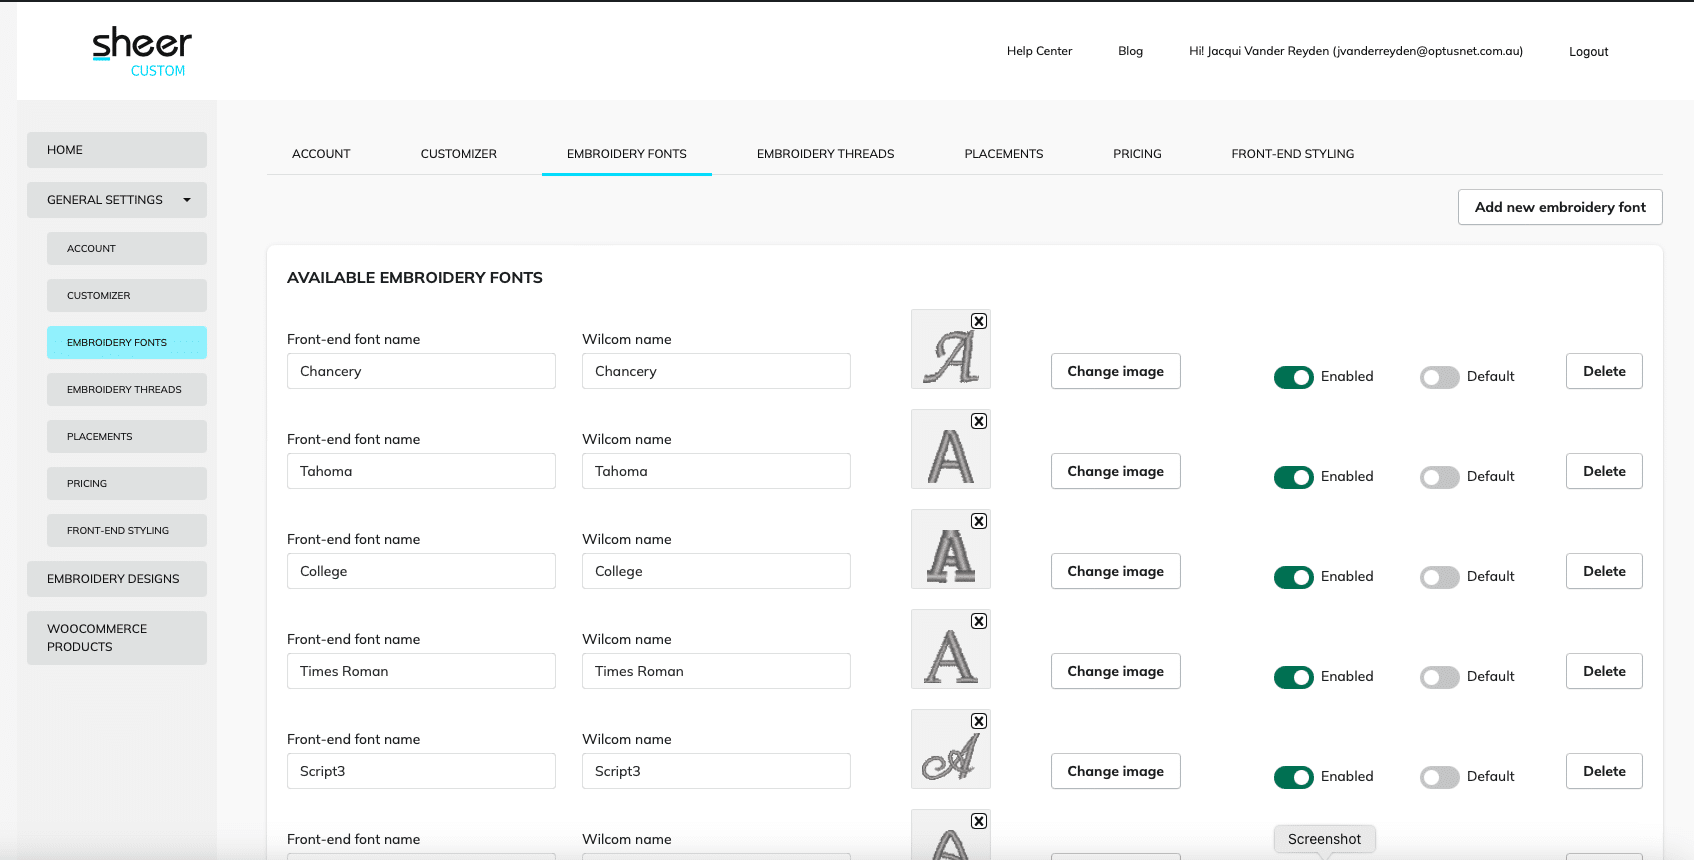Disable the College font Enabled toggle
The width and height of the screenshot is (1694, 860).
pos(1294,577)
